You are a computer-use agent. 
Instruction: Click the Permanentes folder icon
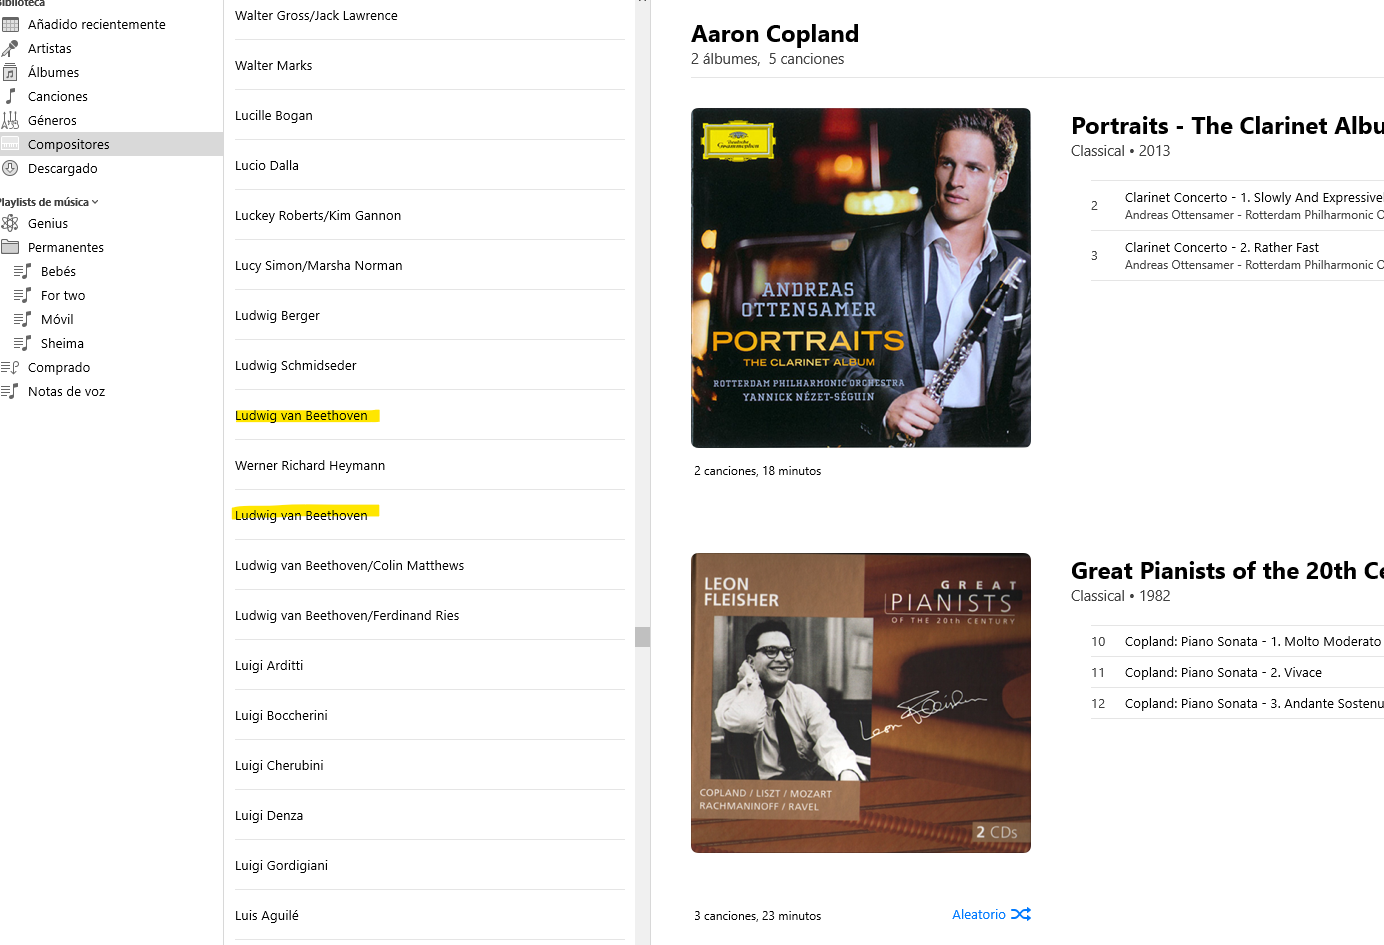click(10, 247)
